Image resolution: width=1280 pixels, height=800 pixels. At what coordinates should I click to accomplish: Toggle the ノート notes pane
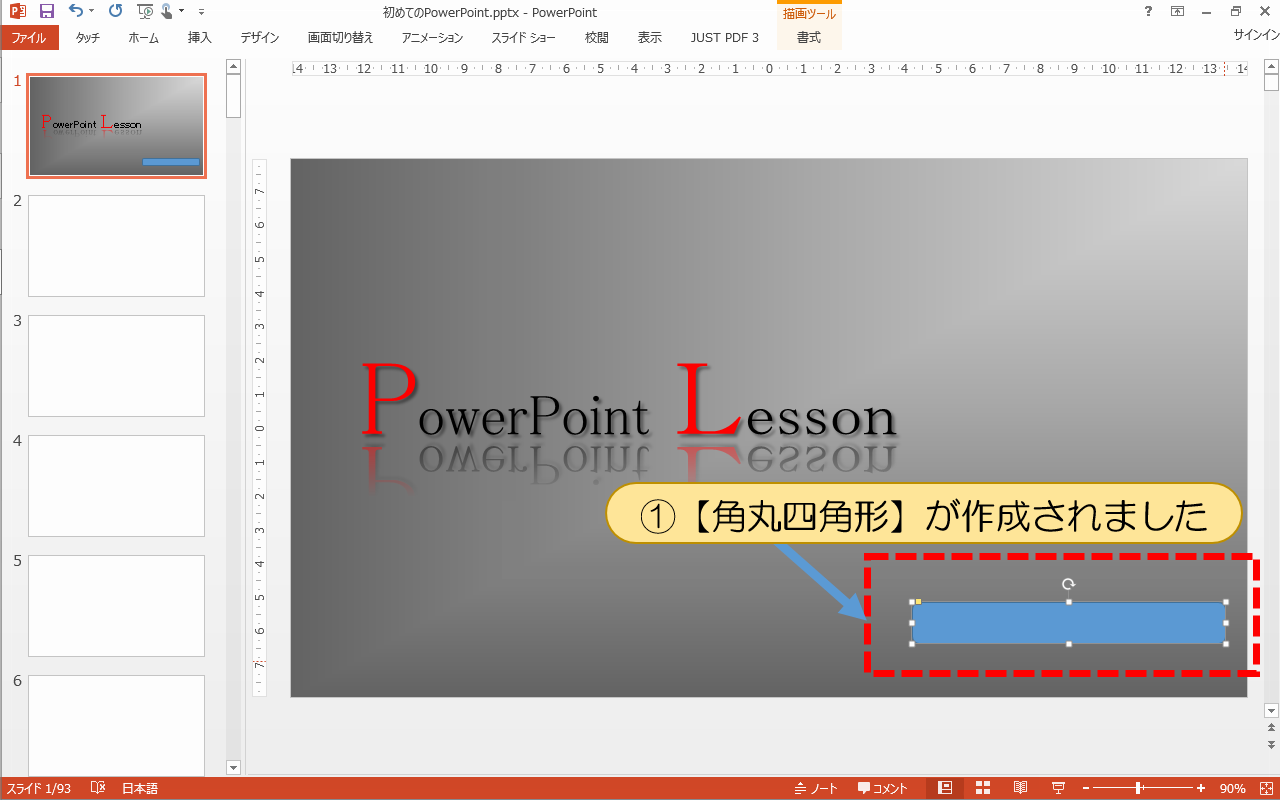pyautogui.click(x=817, y=788)
